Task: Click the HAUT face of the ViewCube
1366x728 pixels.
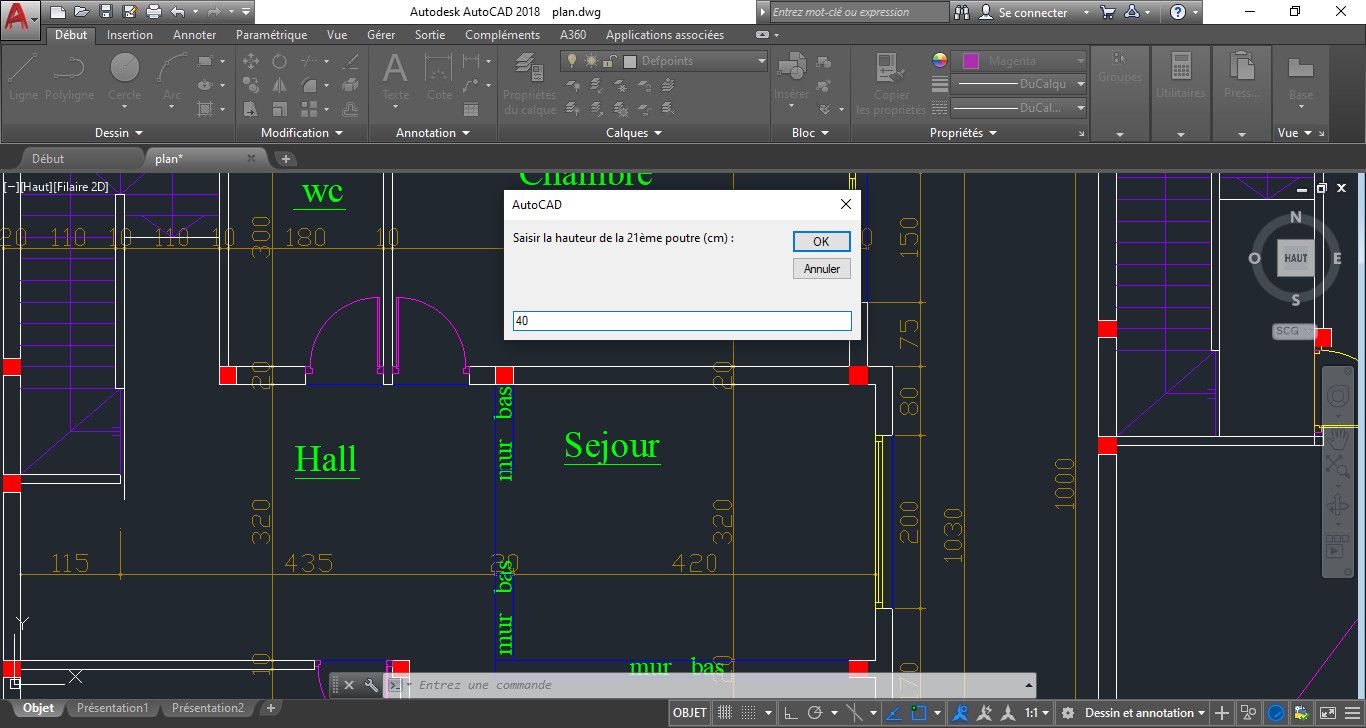Action: tap(1295, 258)
